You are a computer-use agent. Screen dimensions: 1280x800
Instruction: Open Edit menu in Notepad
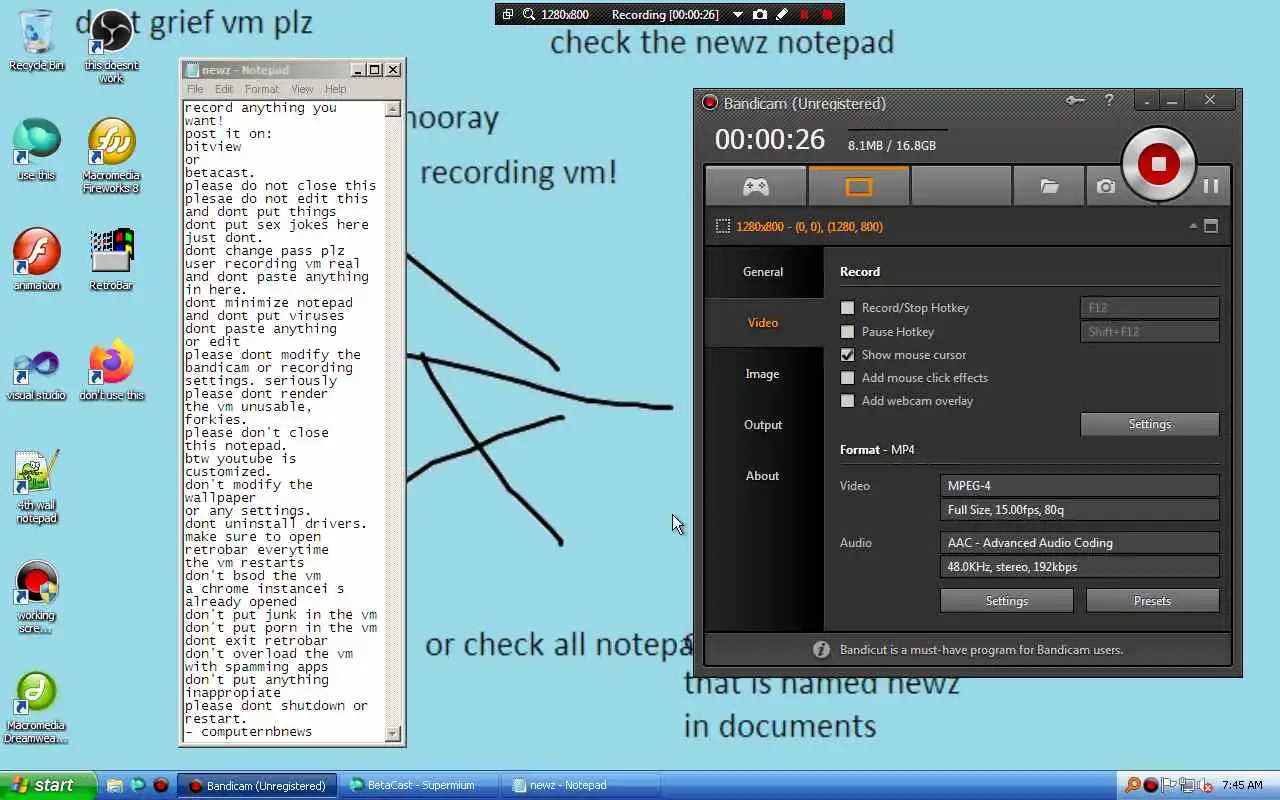pyautogui.click(x=224, y=89)
